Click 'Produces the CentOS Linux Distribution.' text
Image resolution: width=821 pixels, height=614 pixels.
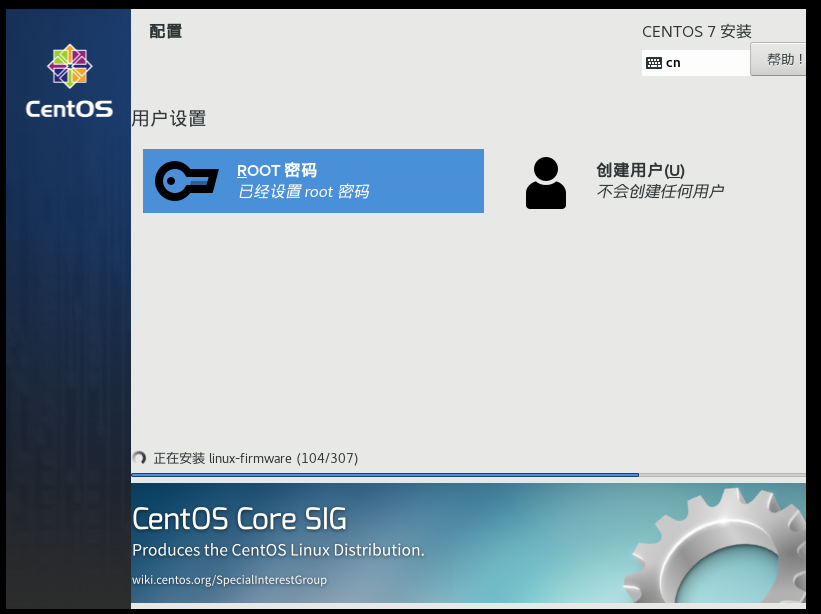[x=279, y=550]
